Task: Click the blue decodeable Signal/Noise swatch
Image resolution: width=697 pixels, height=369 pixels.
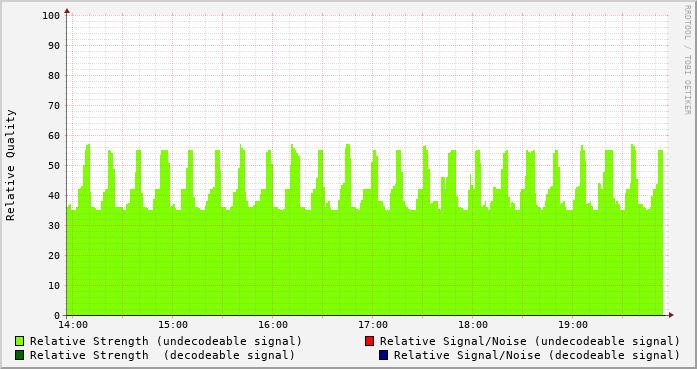Action: coord(383,355)
